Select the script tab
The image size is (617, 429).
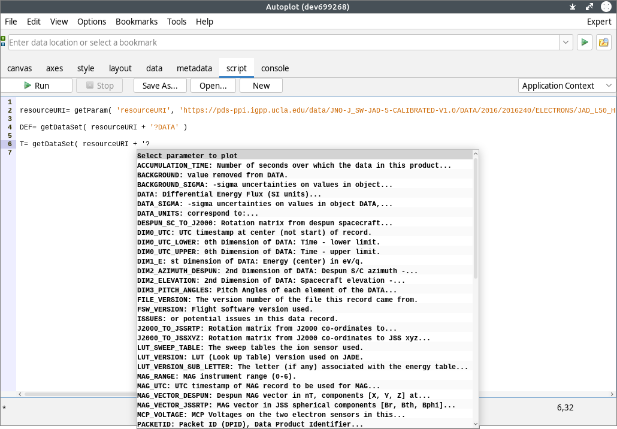(236, 68)
